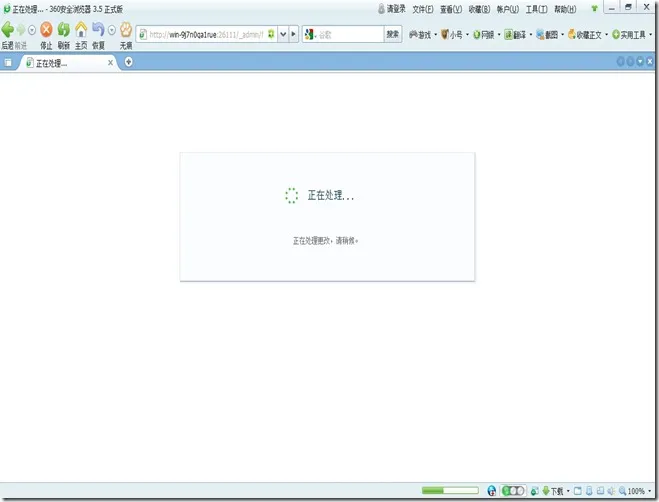Open a new tab with plus button
659x502 pixels.
pos(128,62)
